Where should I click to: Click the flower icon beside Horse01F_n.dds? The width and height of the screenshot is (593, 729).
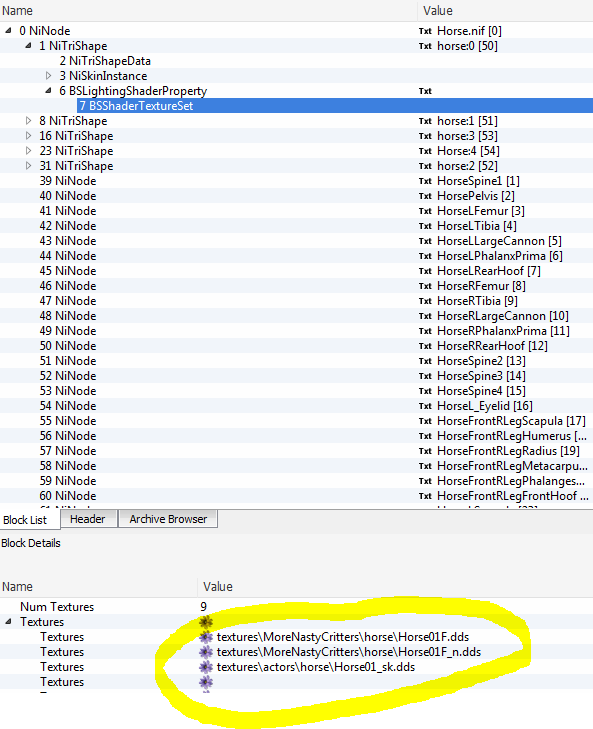[206, 652]
